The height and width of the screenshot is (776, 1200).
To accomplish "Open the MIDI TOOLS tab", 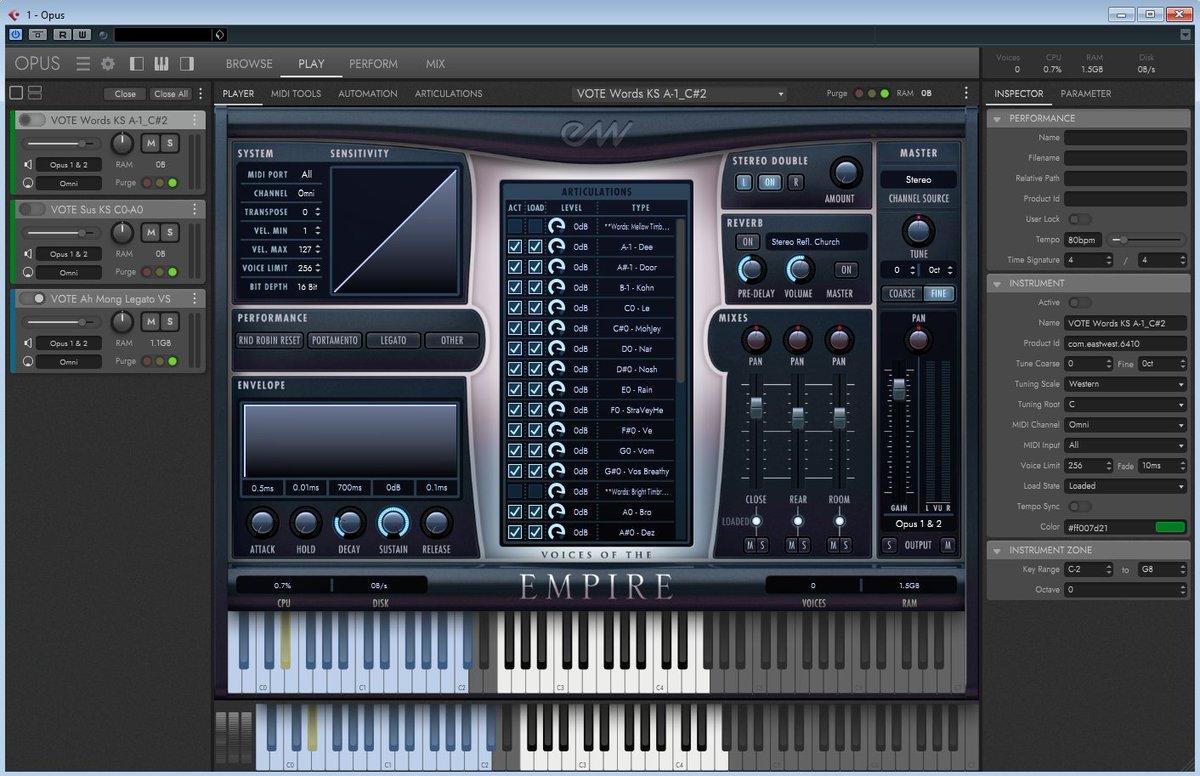I will 296,94.
